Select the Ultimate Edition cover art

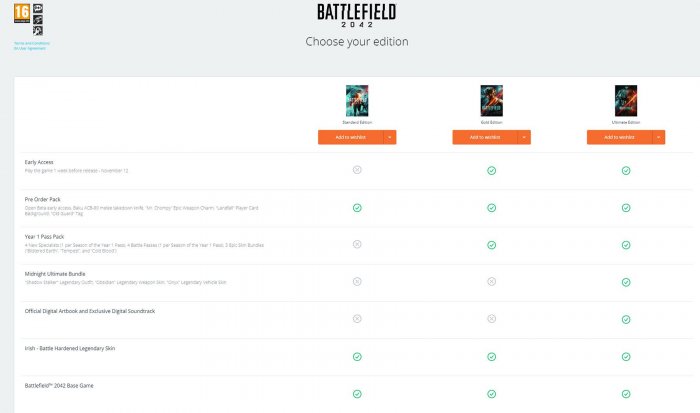pyautogui.click(x=625, y=100)
